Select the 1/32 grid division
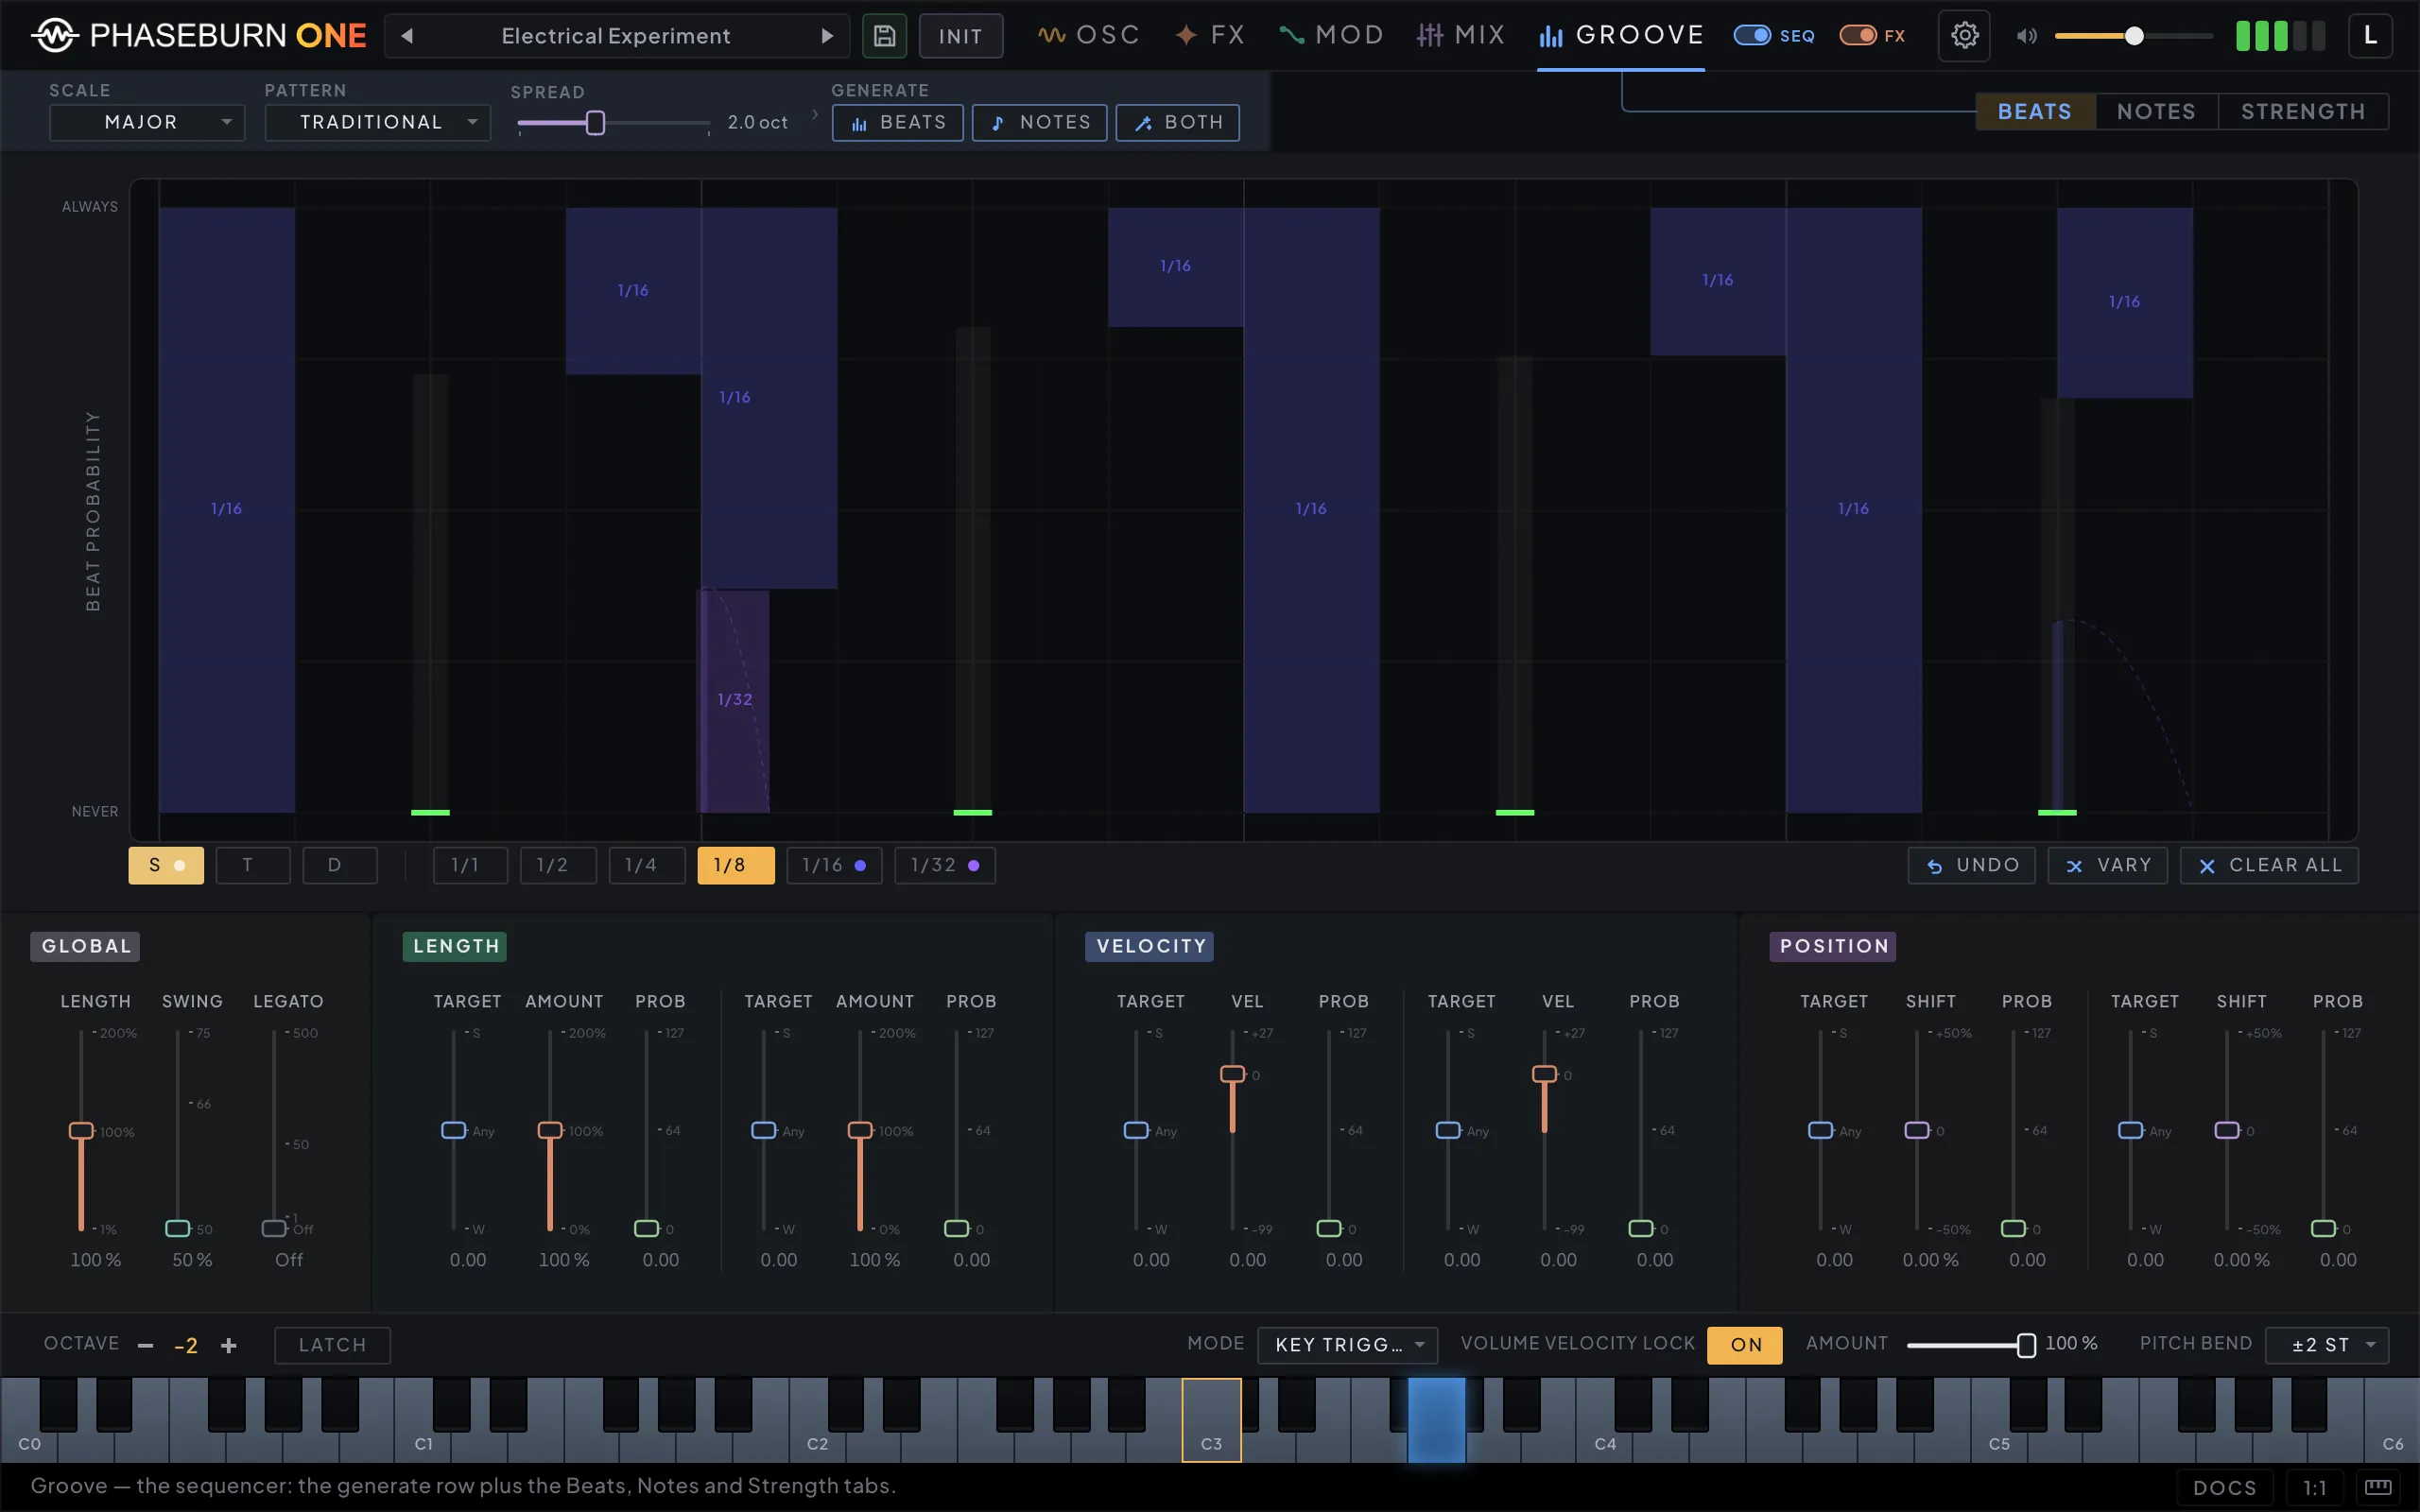This screenshot has height=1512, width=2420. (944, 865)
